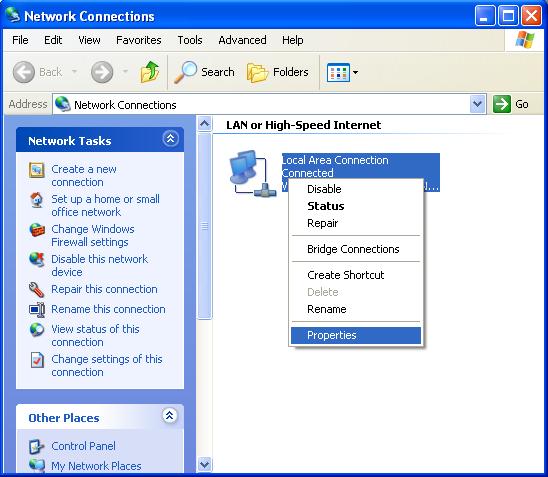Viewport: 548px width, 477px height.
Task: Click the Create a new connection icon
Action: [x=37, y=170]
